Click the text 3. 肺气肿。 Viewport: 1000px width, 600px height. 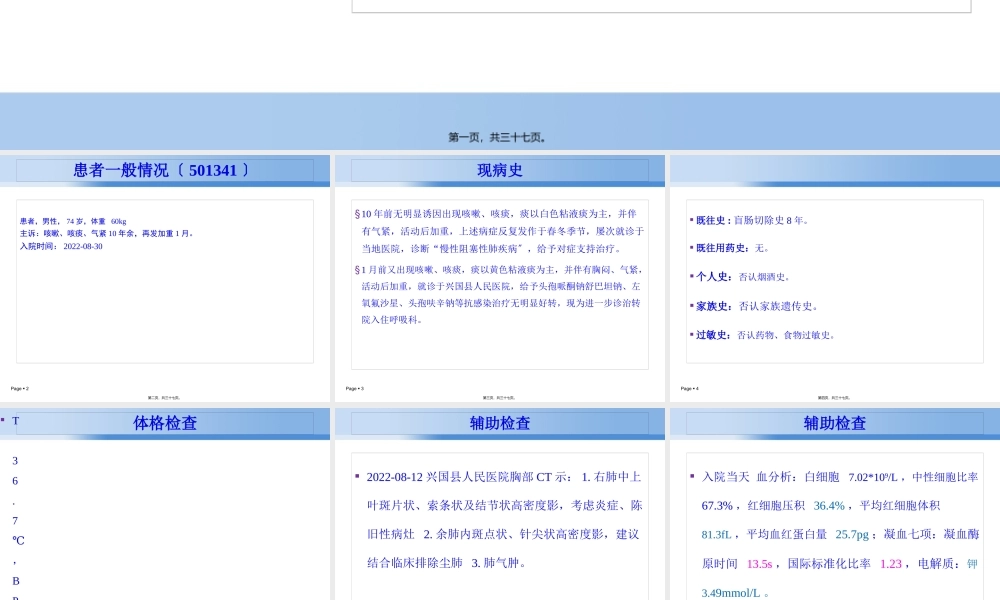coord(500,563)
